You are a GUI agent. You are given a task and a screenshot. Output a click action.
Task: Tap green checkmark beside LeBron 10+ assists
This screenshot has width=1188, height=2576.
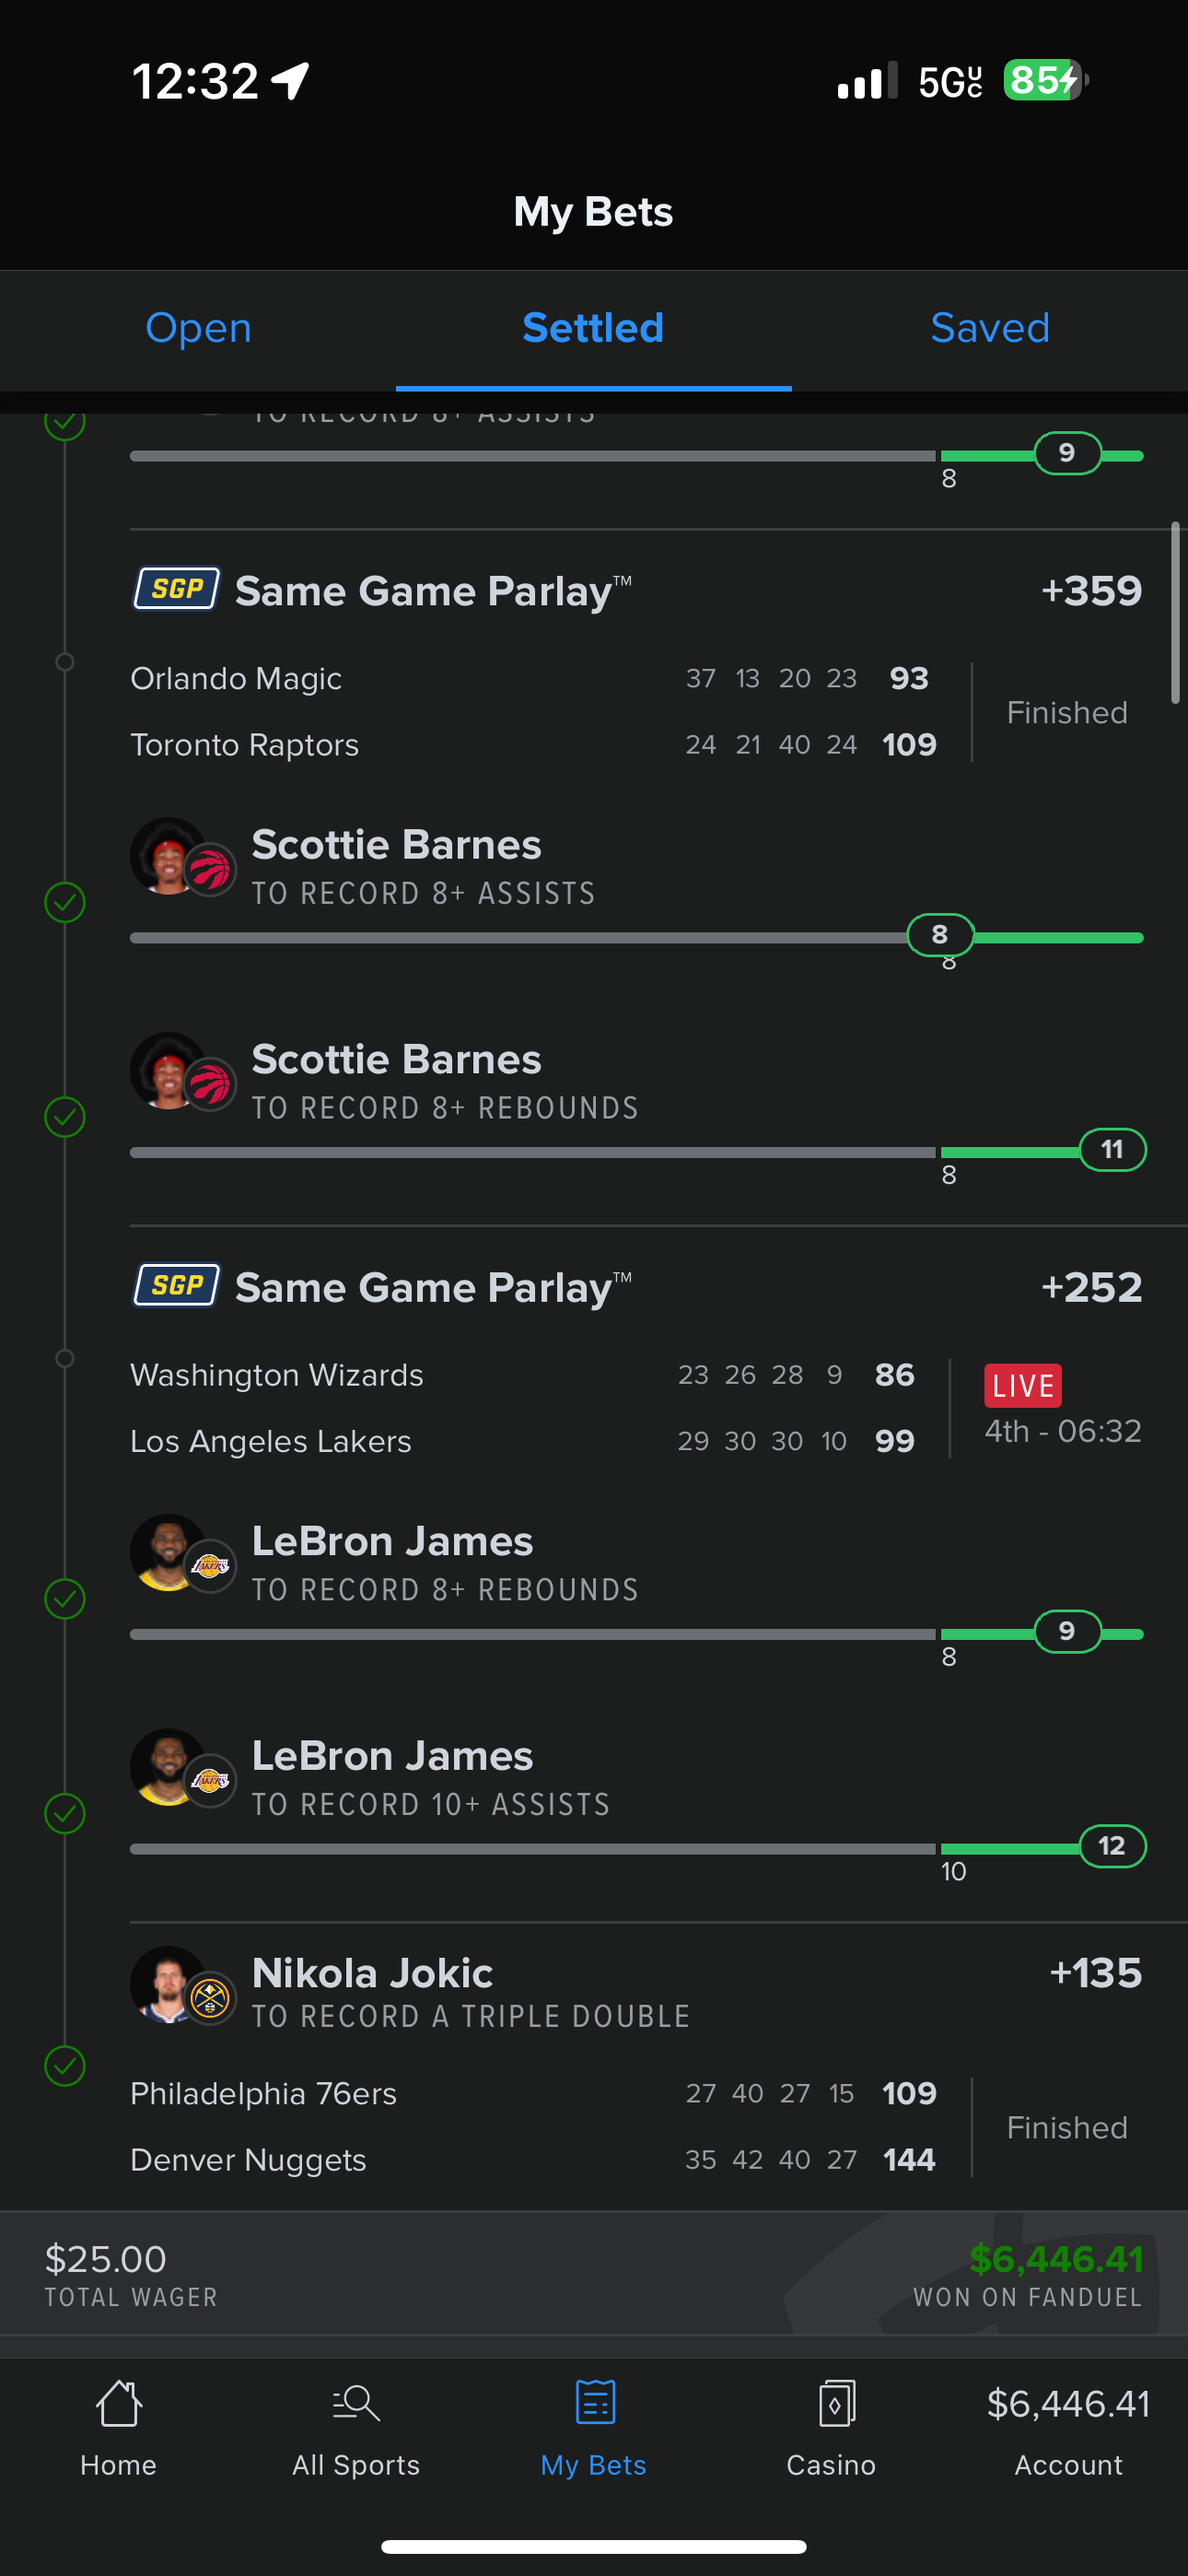(65, 1813)
